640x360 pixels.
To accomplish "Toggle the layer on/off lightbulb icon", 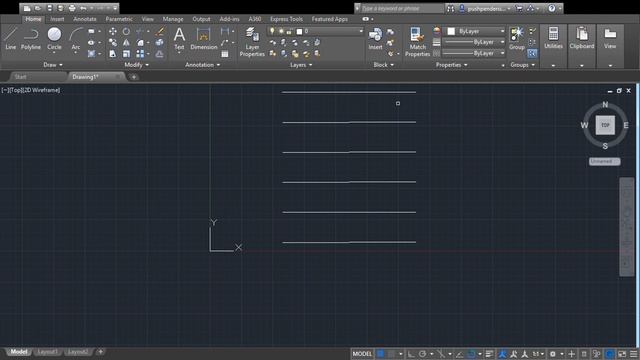I will (x=272, y=31).
